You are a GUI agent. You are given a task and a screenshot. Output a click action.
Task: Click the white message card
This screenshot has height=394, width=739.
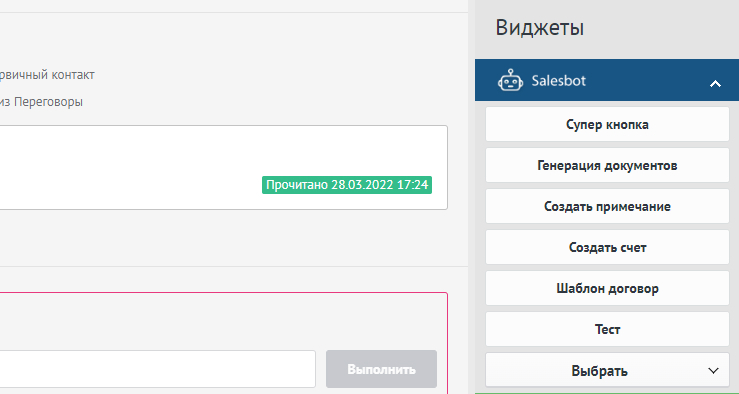point(224,167)
